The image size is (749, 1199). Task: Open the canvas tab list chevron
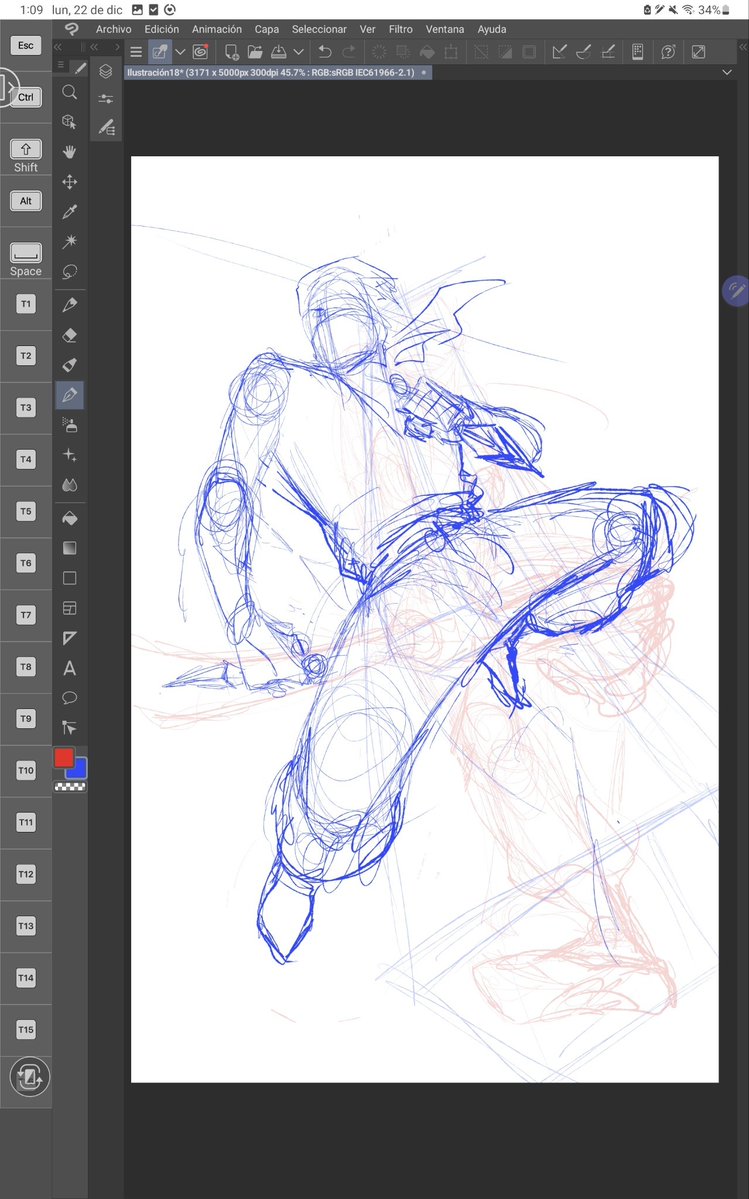(x=727, y=72)
